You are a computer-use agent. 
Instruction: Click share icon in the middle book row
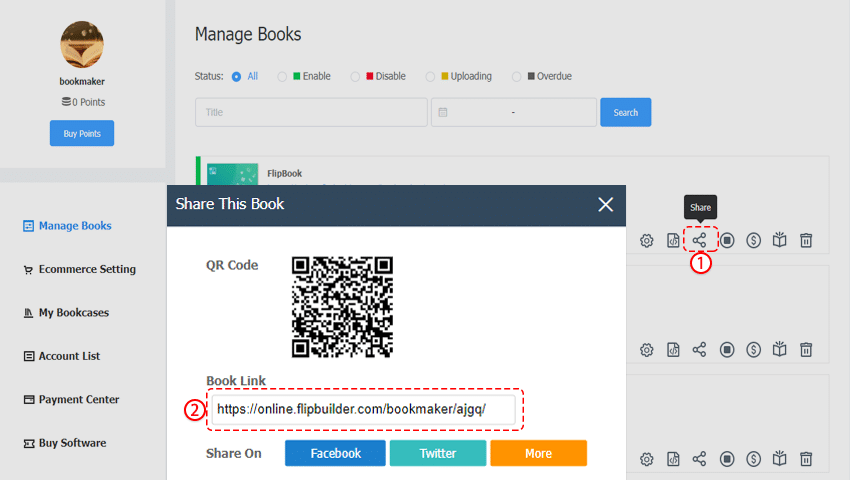699,349
